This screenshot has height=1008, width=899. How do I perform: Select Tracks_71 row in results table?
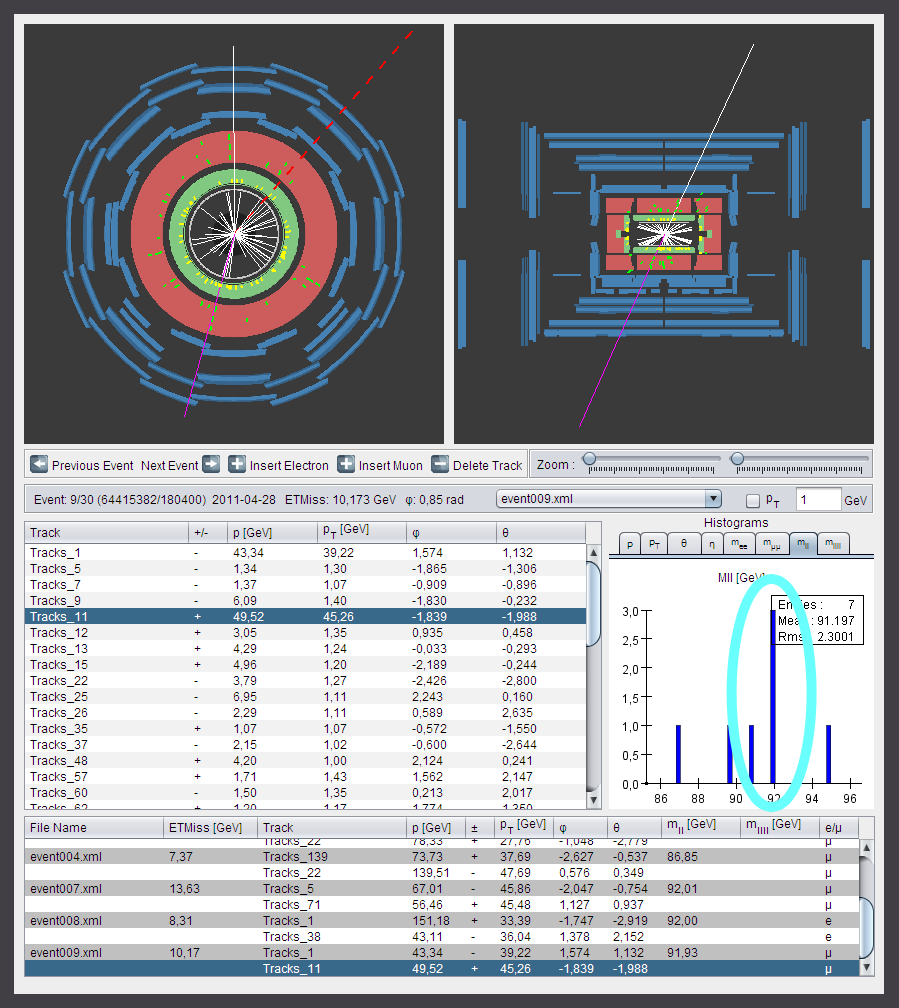coord(442,905)
